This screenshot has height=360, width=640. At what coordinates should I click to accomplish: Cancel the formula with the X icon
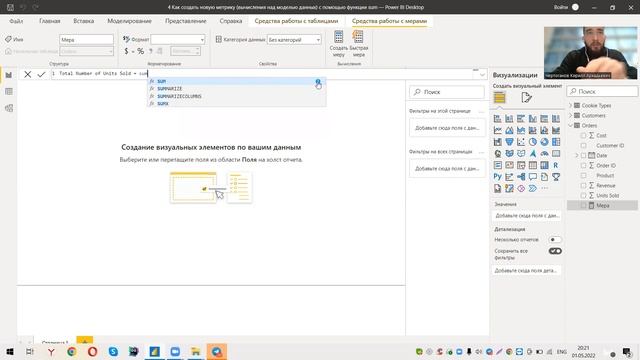point(27,74)
